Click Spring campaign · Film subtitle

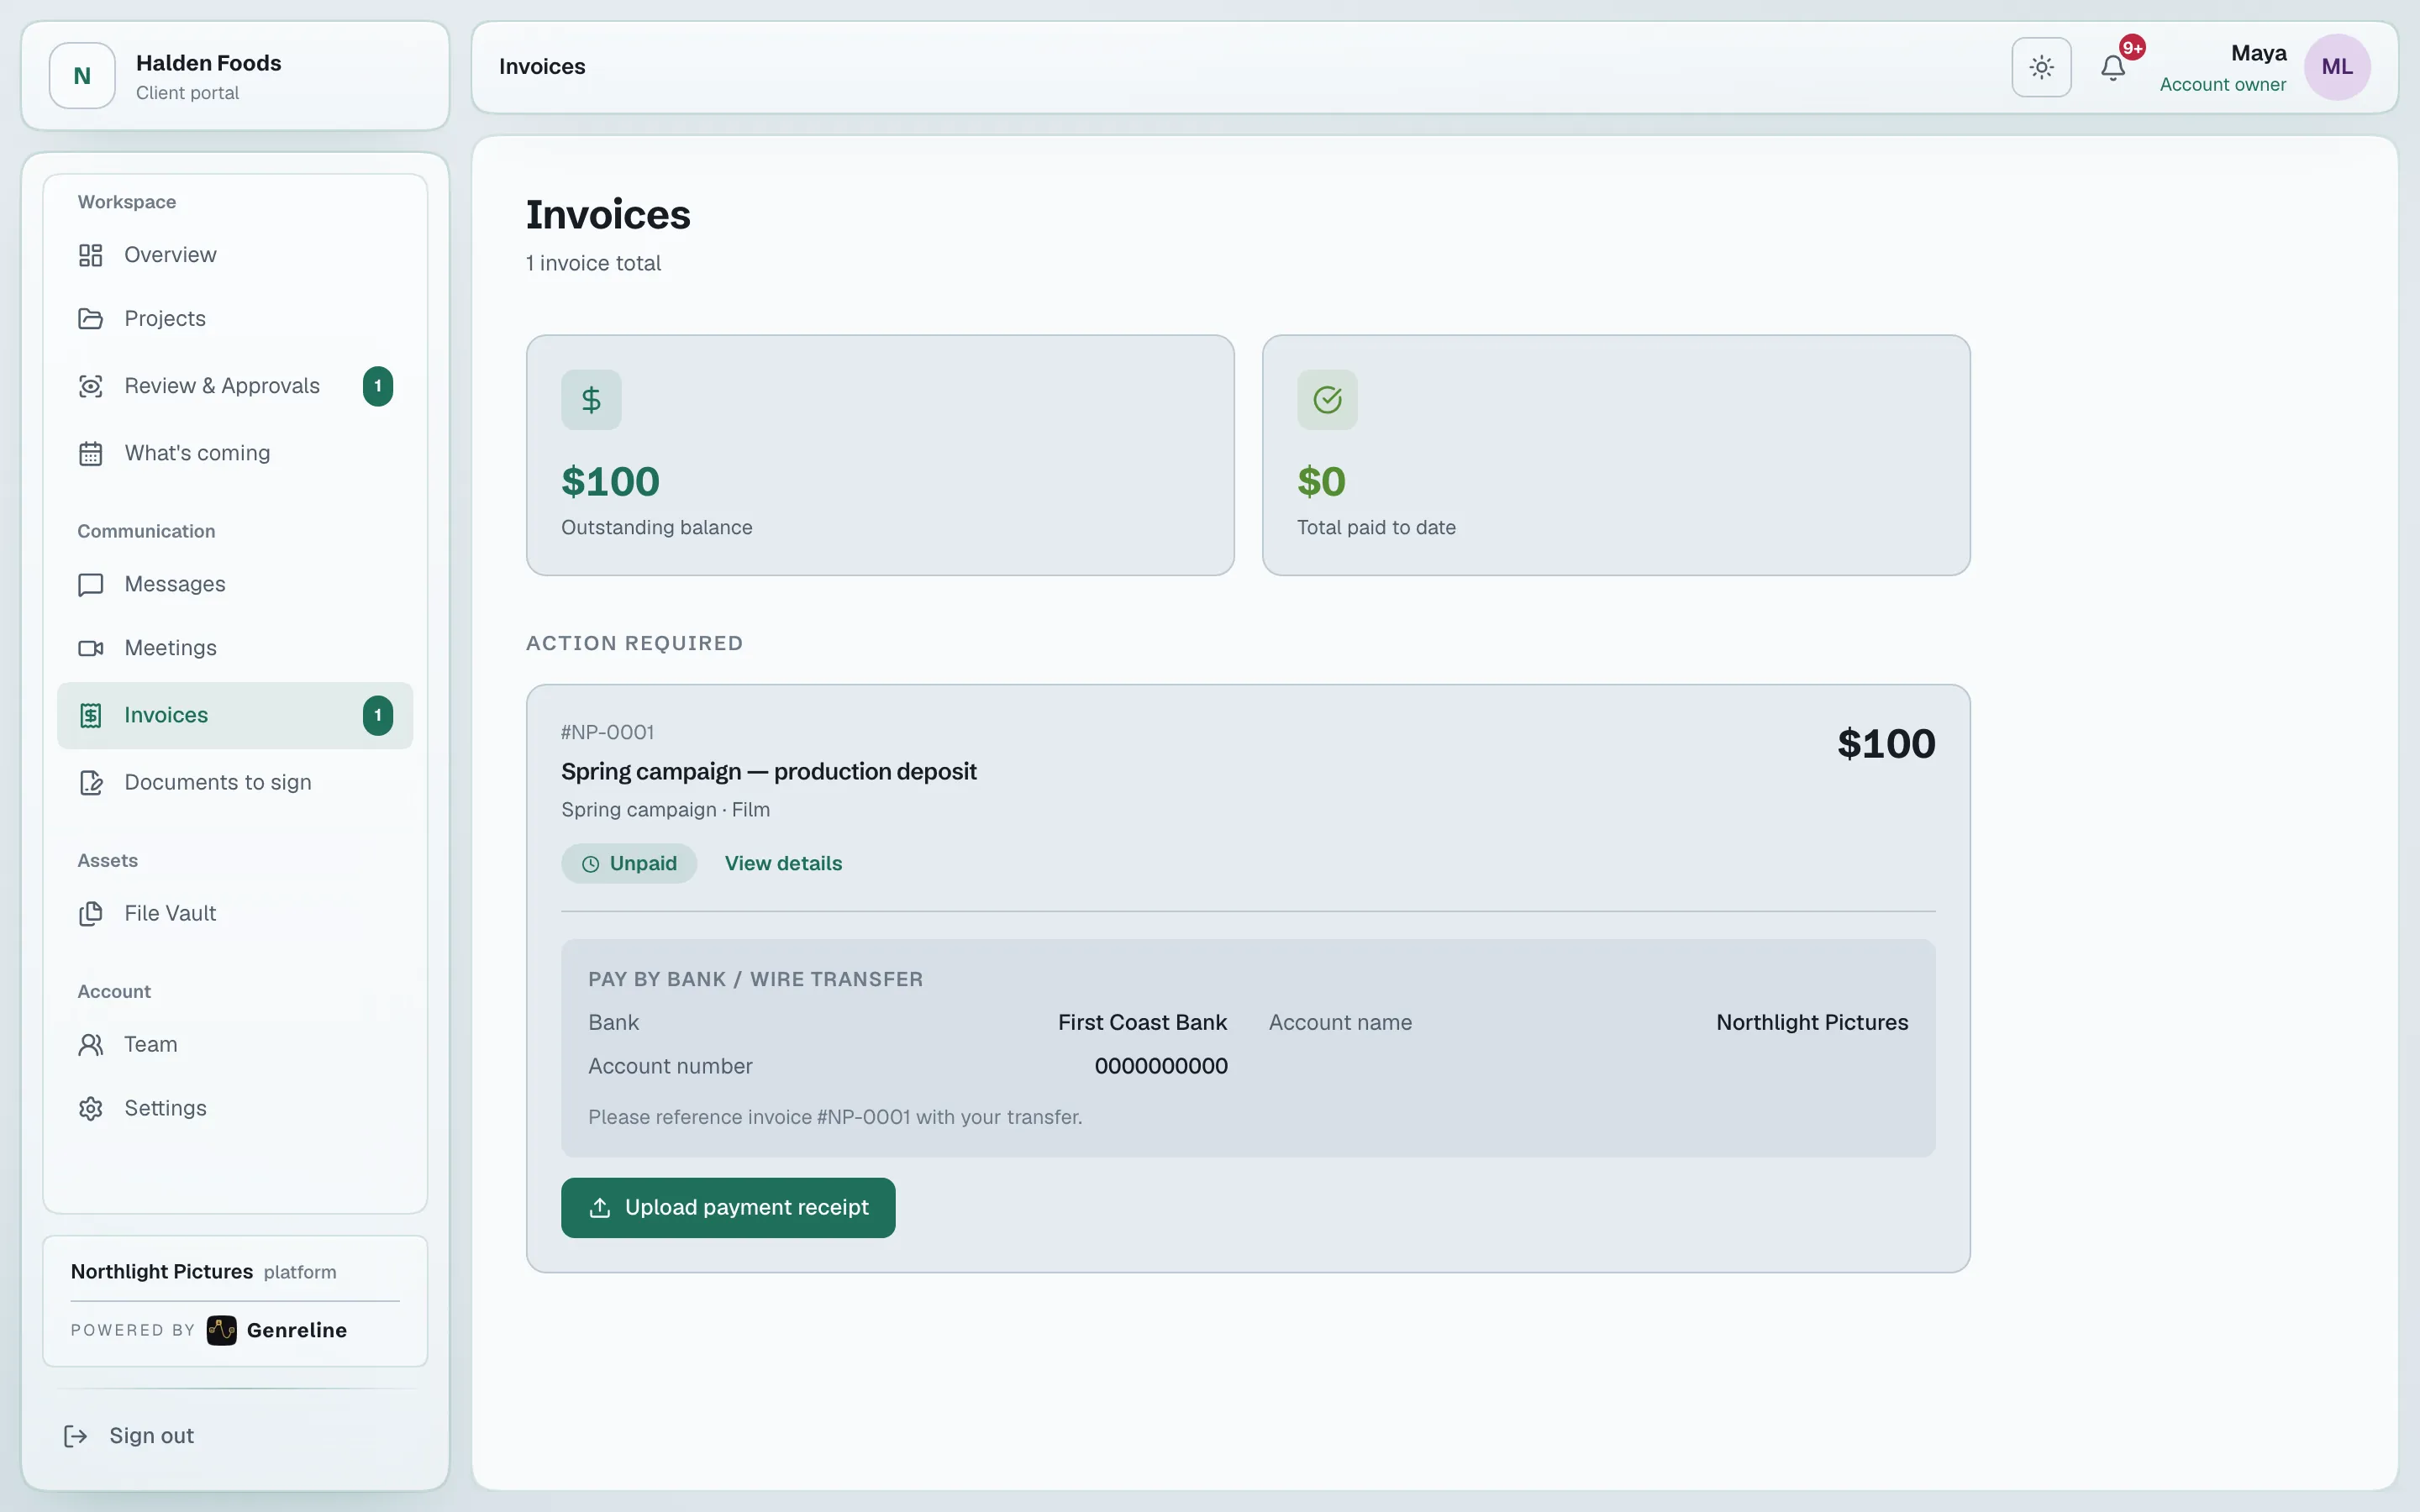666,810
